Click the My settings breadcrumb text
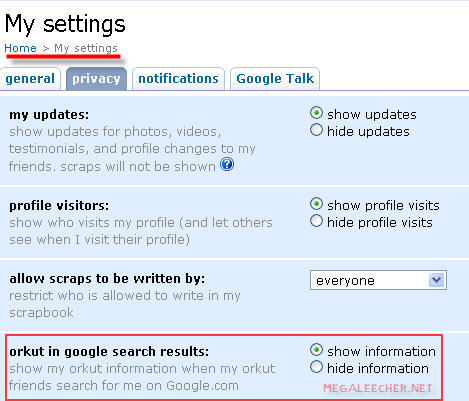The image size is (469, 401). point(86,49)
